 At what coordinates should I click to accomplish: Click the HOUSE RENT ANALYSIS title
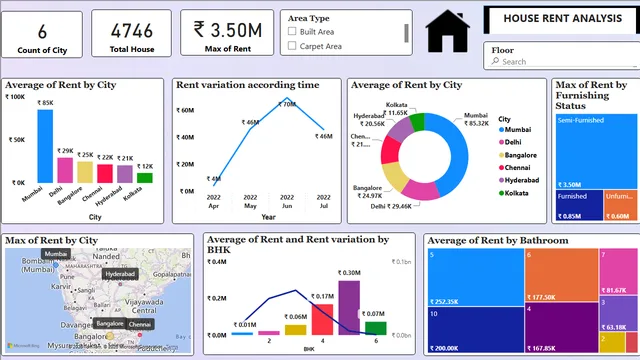pyautogui.click(x=562, y=18)
